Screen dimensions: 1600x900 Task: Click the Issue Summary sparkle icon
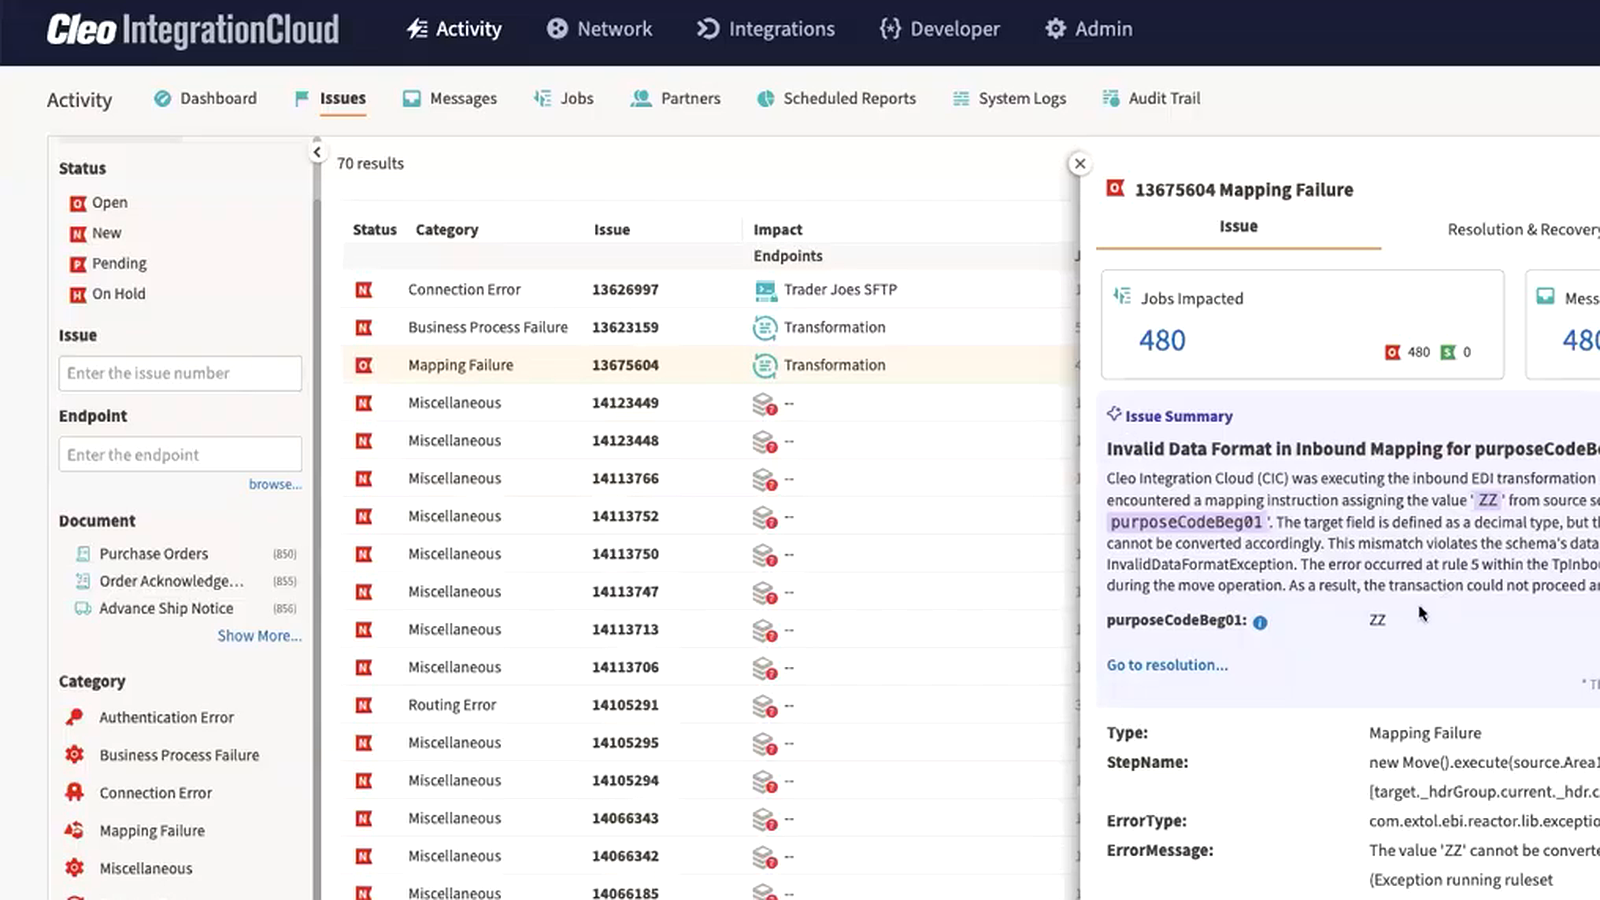[x=1114, y=414]
